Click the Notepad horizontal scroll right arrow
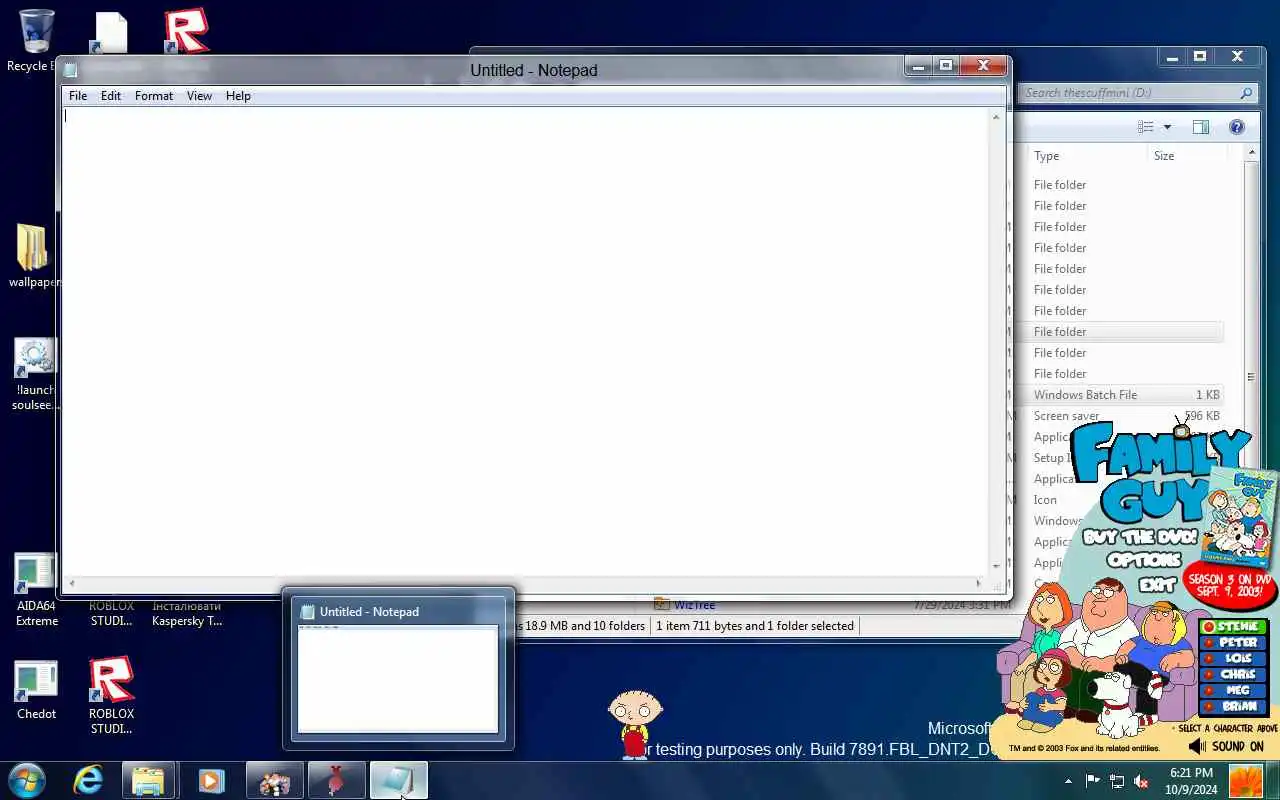Screen dimensions: 1280x800 (x=979, y=583)
